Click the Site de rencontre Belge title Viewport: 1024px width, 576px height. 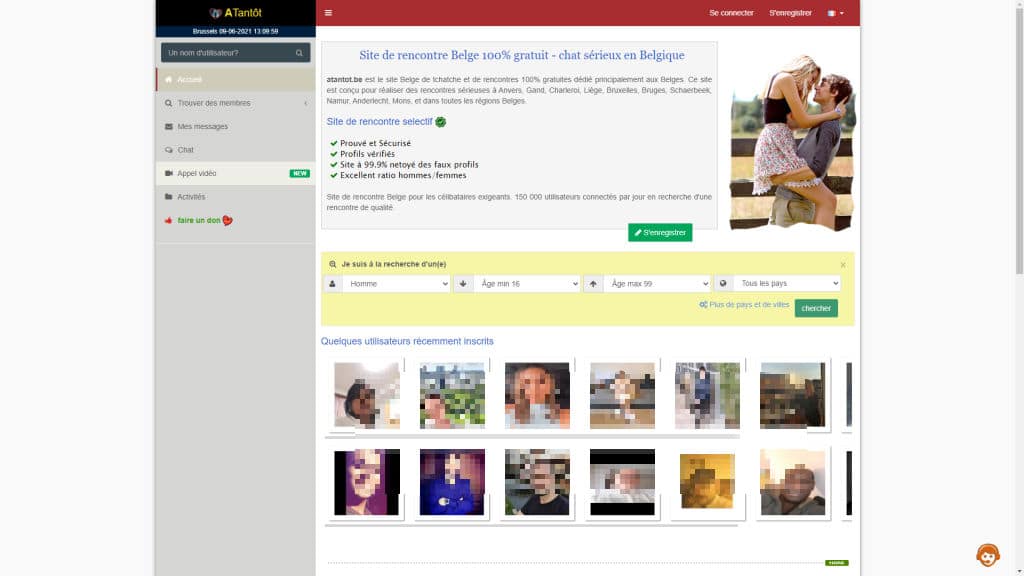pyautogui.click(x=522, y=56)
